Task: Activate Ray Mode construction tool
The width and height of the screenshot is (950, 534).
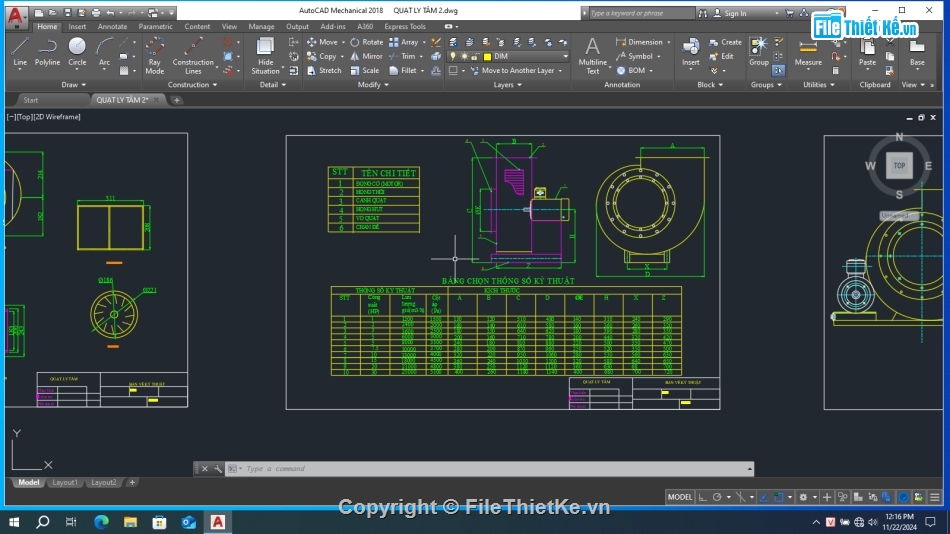Action: point(154,56)
